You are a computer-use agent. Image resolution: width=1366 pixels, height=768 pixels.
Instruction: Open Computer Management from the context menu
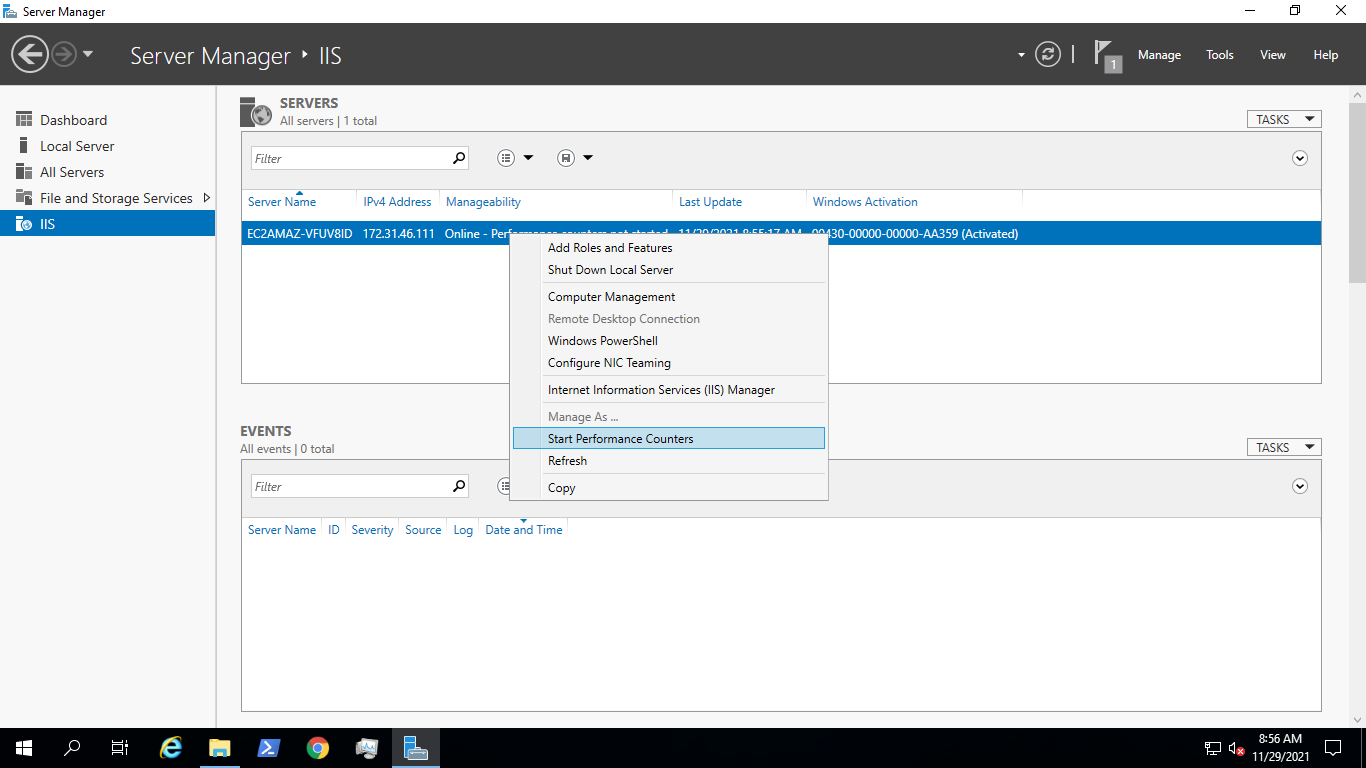(x=611, y=296)
